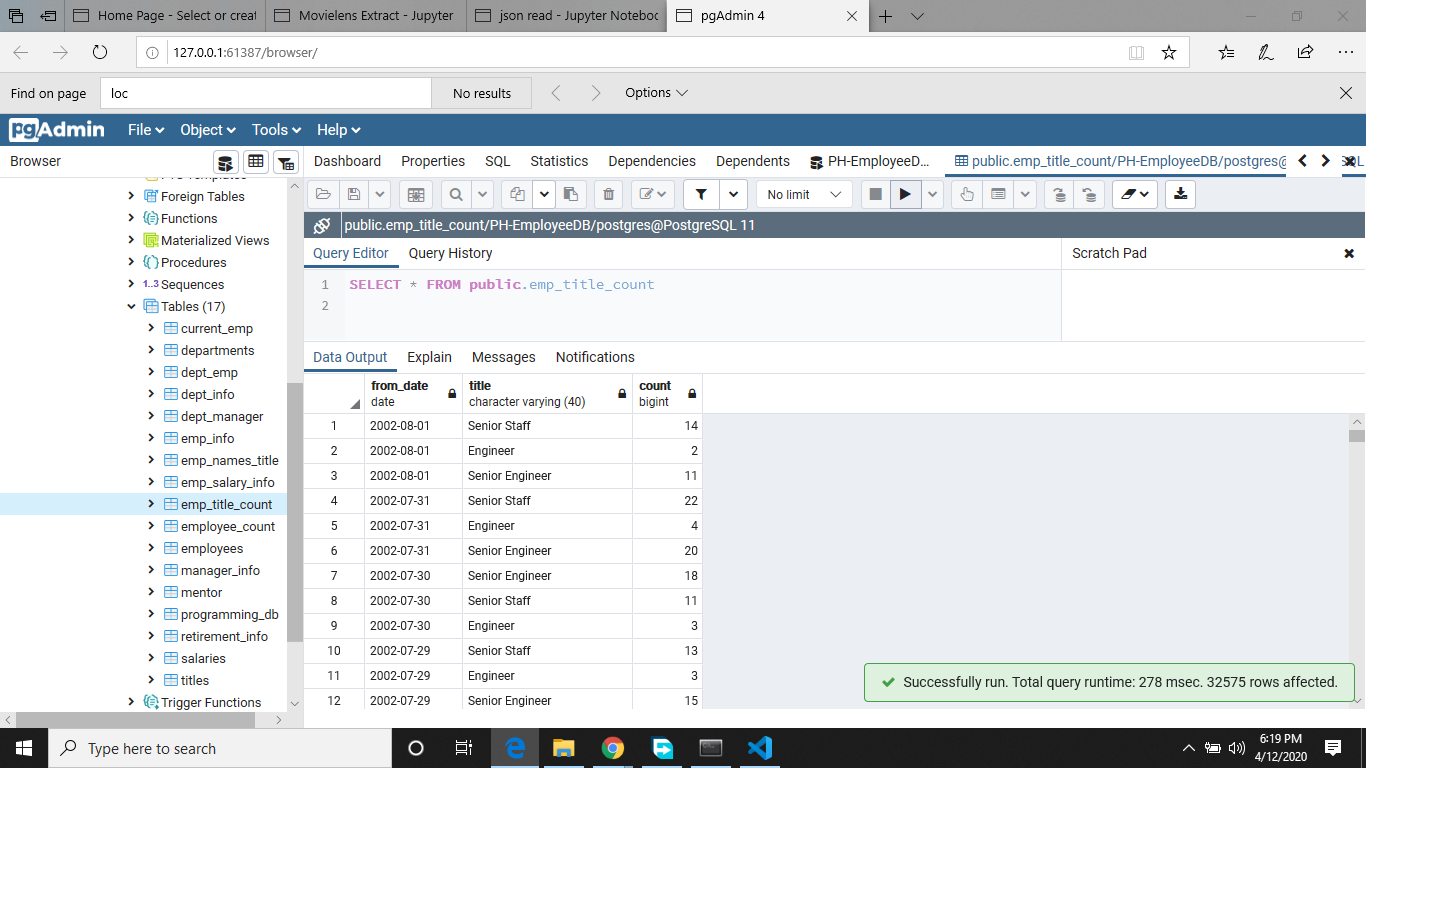Viewport: 1443px width, 906px height.
Task: Open the Tools menu
Action: pyautogui.click(x=276, y=130)
